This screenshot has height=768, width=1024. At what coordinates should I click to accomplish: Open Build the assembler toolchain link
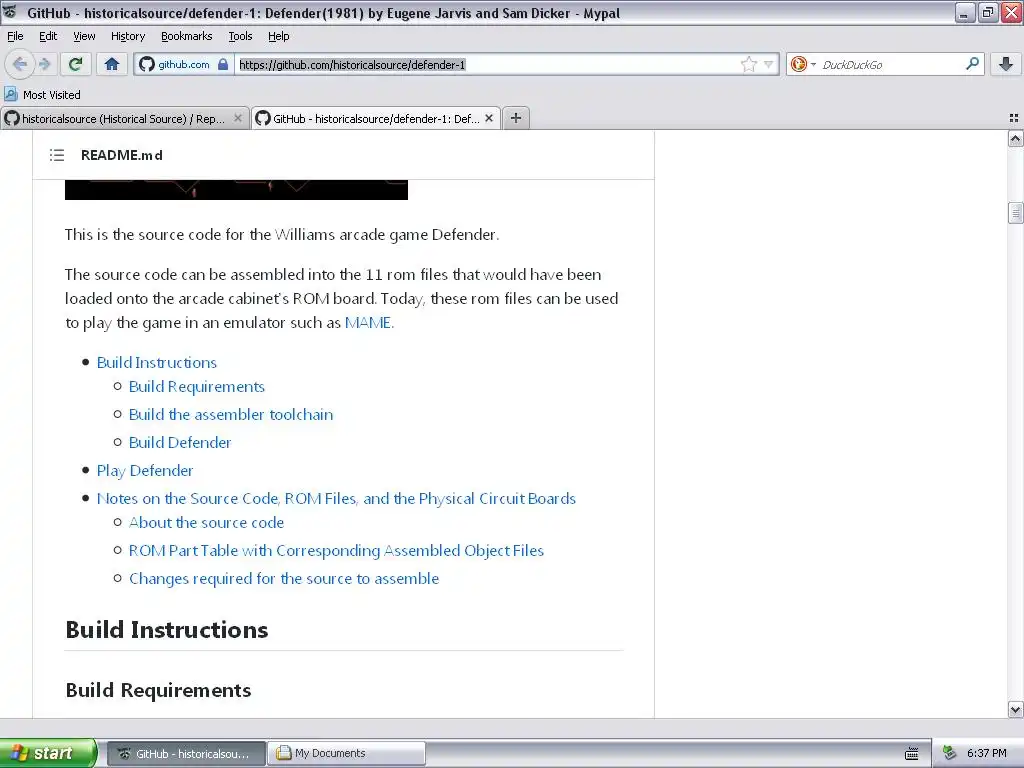[x=231, y=415]
